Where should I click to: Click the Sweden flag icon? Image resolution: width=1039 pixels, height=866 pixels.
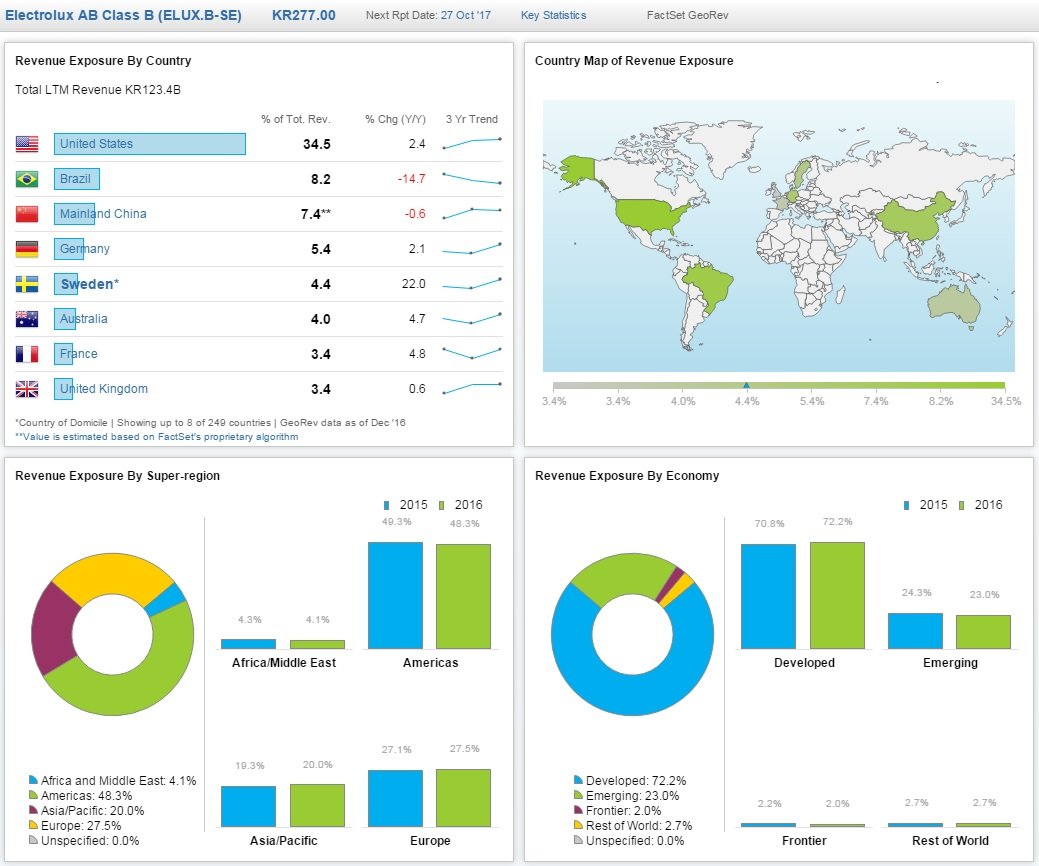point(27,284)
